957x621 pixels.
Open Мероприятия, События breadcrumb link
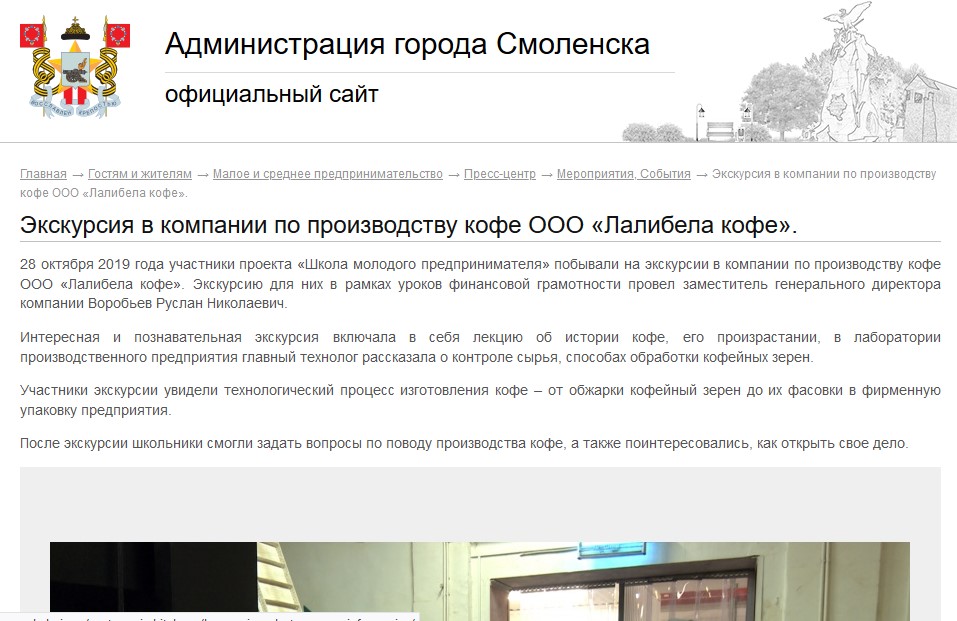click(x=624, y=174)
